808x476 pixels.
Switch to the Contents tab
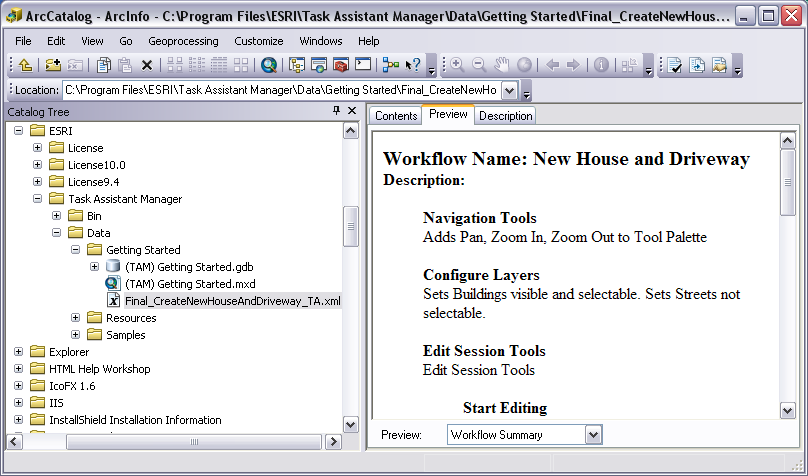click(396, 116)
